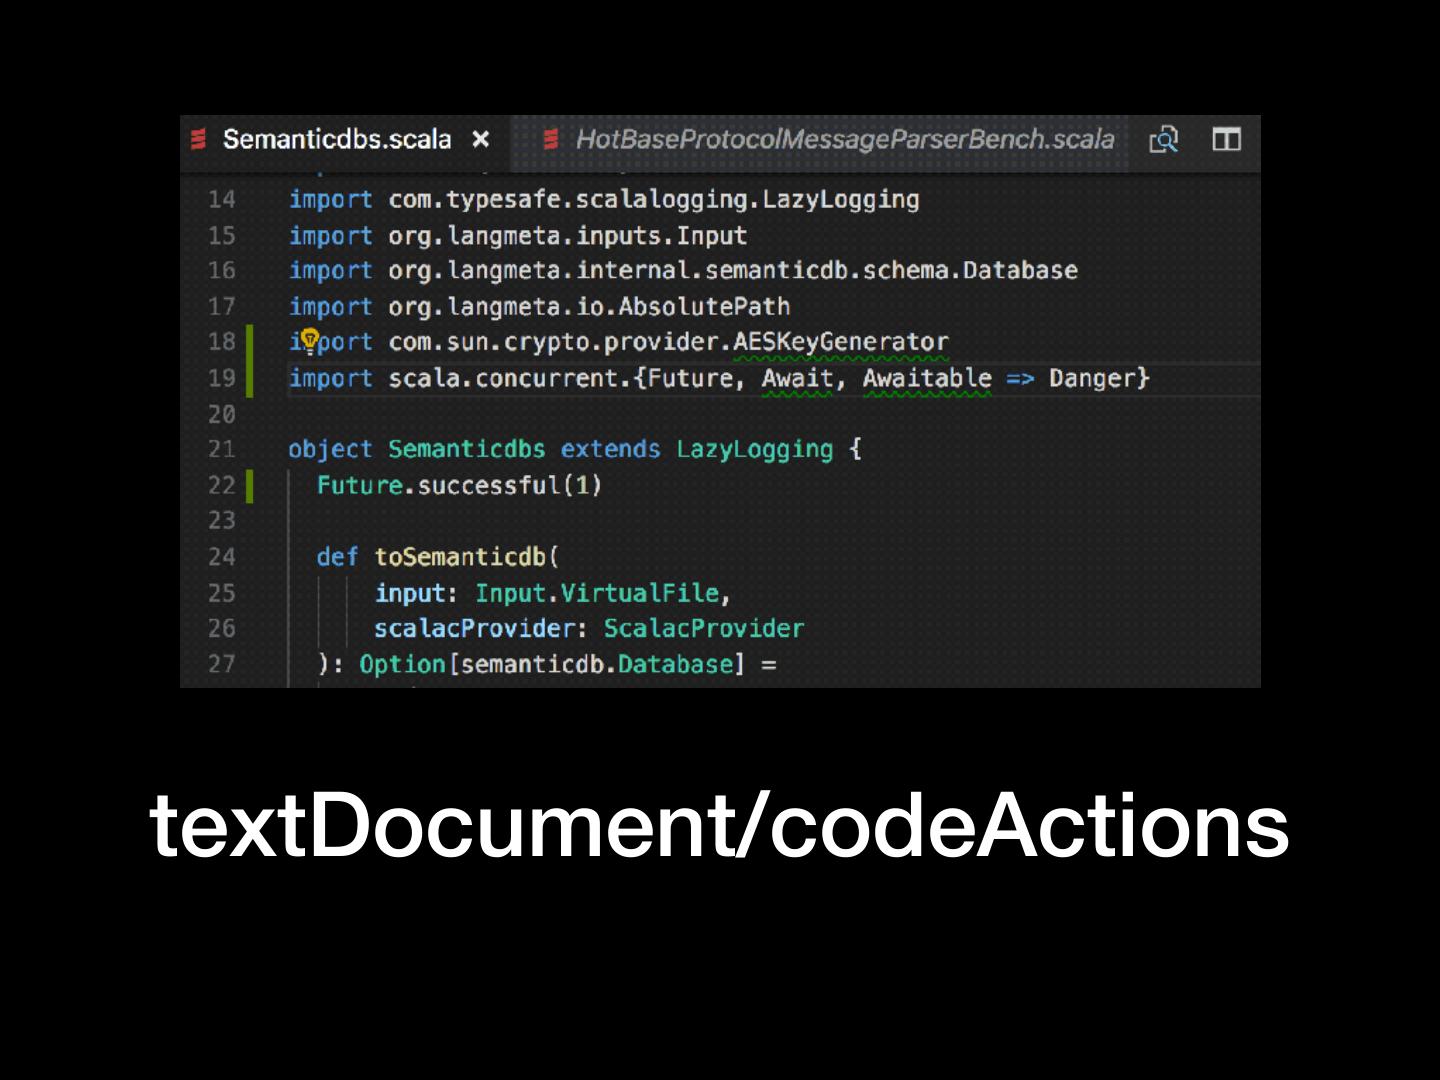Click the underlined Await import on line 19
This screenshot has height=1080, width=1440.
pos(797,379)
